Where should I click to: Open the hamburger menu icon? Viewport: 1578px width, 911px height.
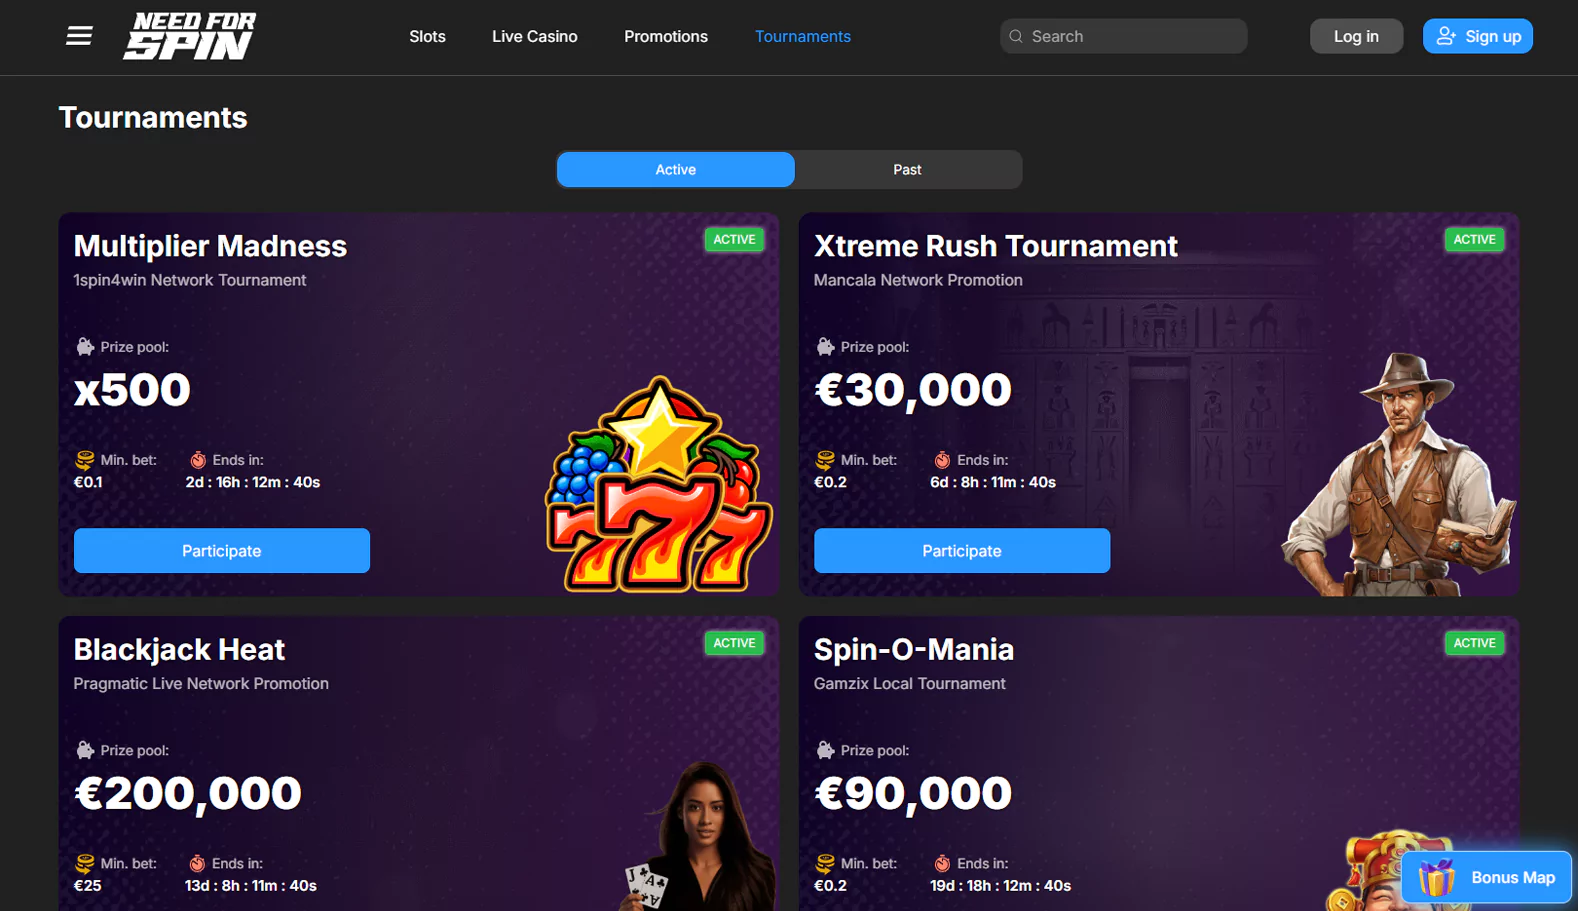click(x=79, y=36)
